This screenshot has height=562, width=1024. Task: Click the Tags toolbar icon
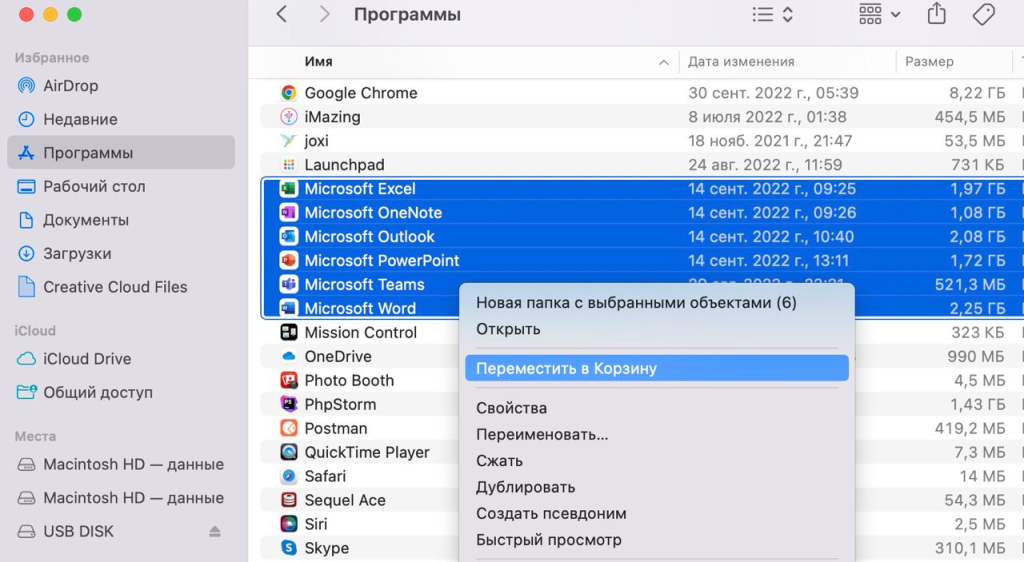[x=984, y=14]
